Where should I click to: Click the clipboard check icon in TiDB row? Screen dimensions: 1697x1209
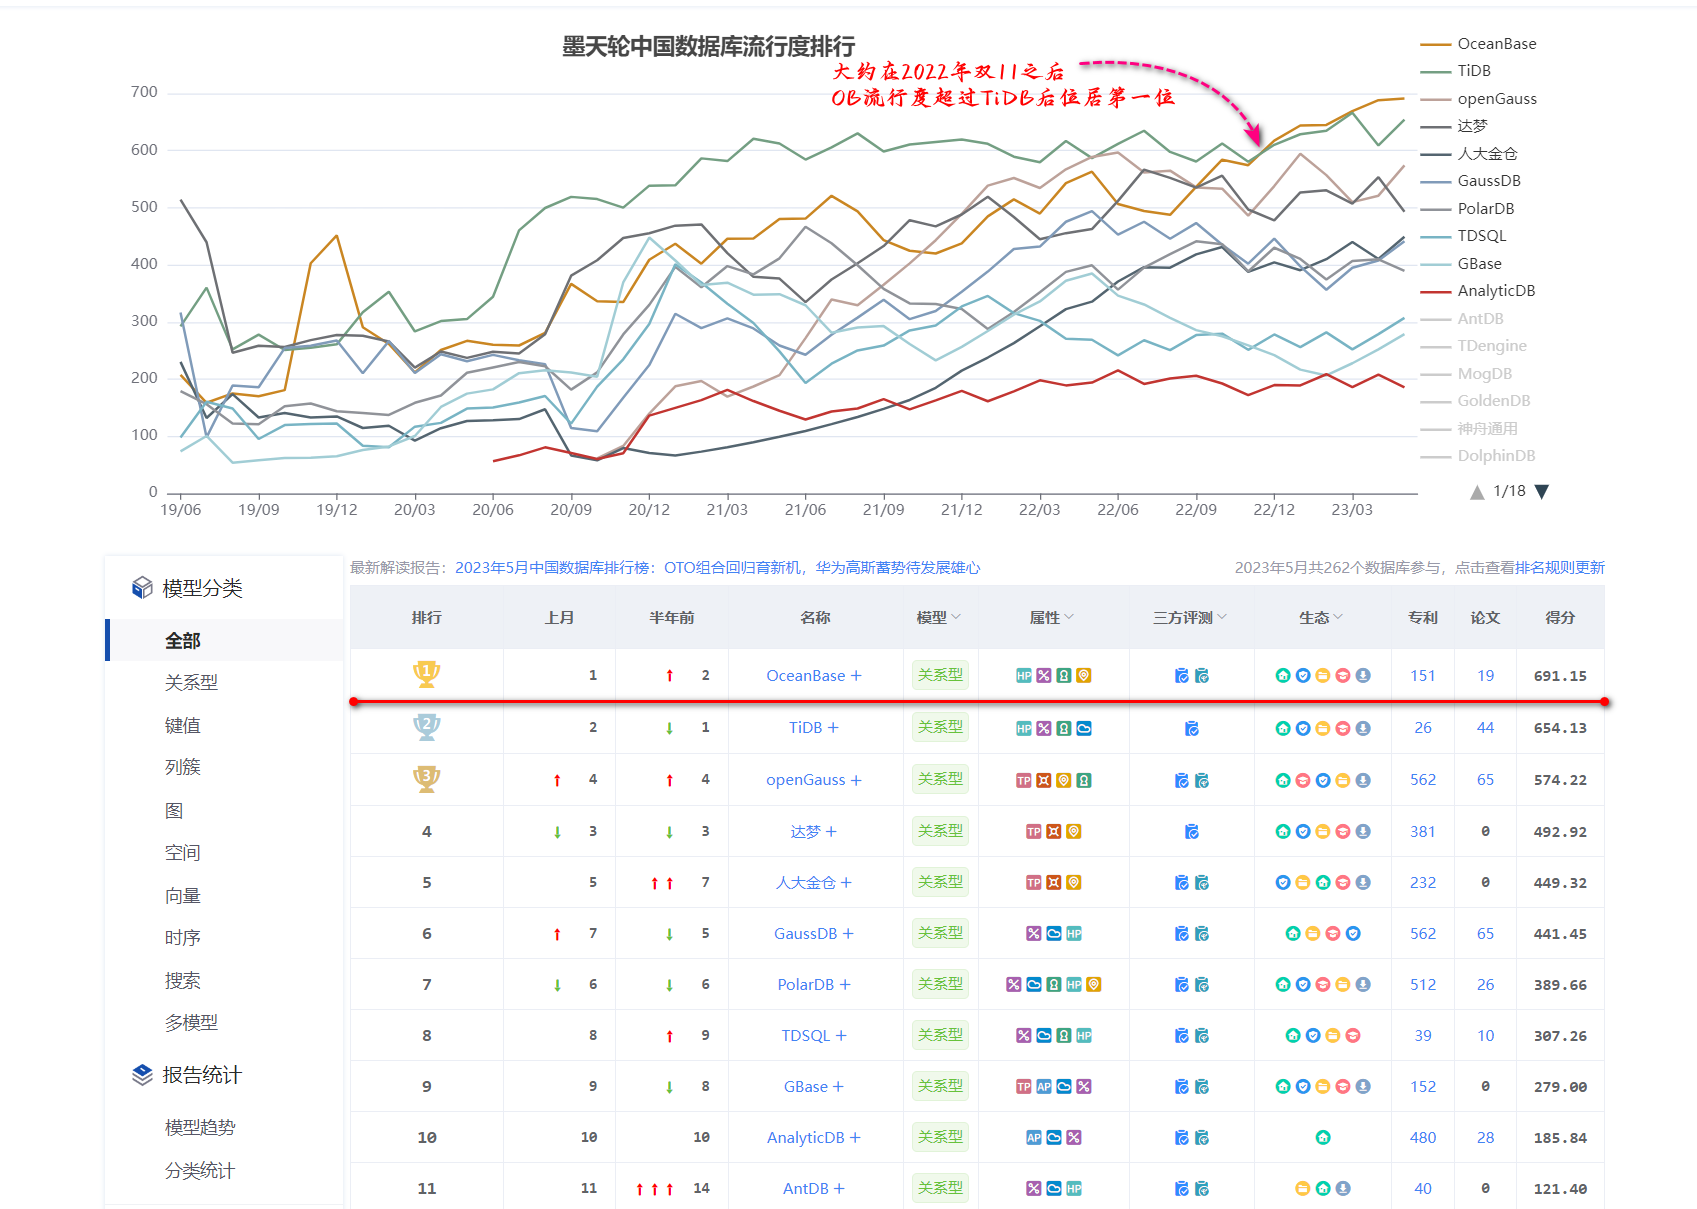[1192, 728]
